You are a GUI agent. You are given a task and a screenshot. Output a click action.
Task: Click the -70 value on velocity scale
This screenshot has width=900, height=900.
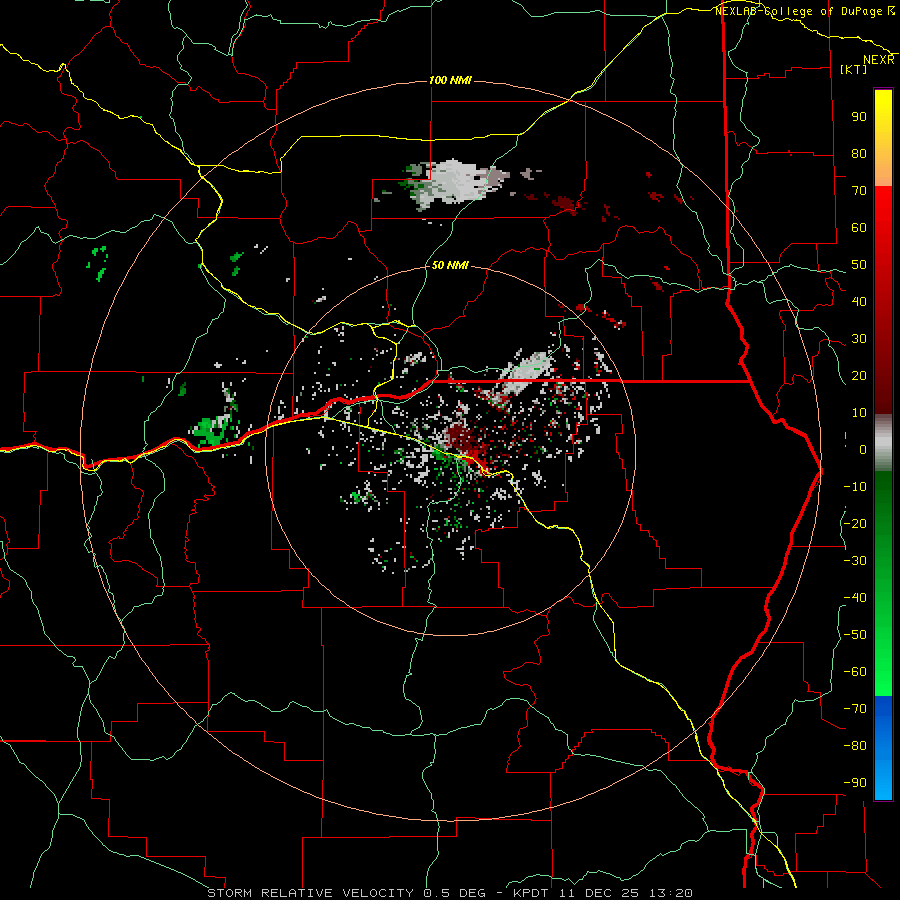[855, 709]
